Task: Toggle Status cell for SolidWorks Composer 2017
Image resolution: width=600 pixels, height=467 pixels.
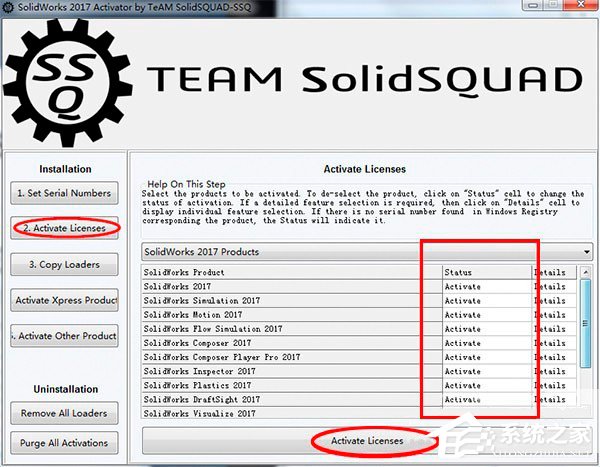Action: (x=487, y=343)
